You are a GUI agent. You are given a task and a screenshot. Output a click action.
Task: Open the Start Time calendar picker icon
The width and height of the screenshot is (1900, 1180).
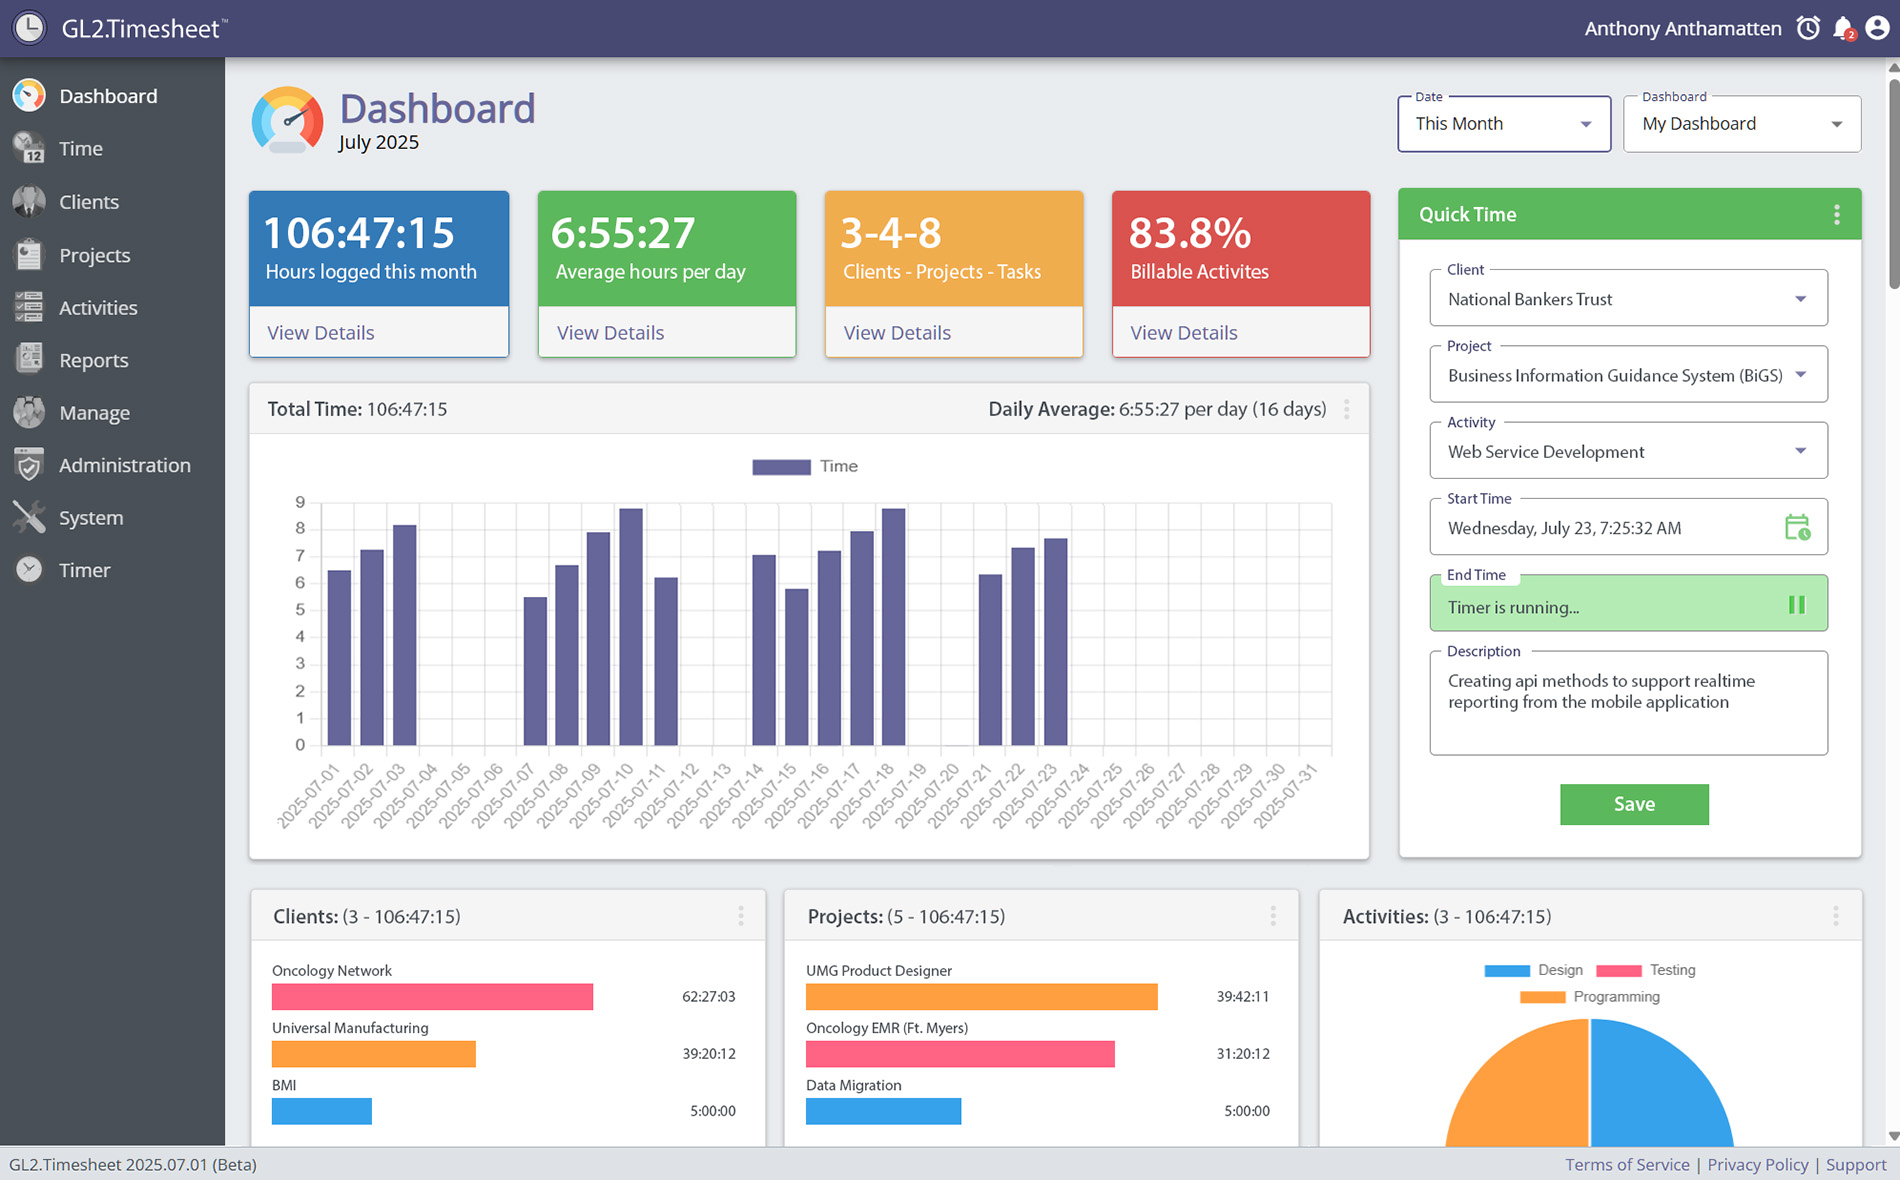pyautogui.click(x=1797, y=527)
